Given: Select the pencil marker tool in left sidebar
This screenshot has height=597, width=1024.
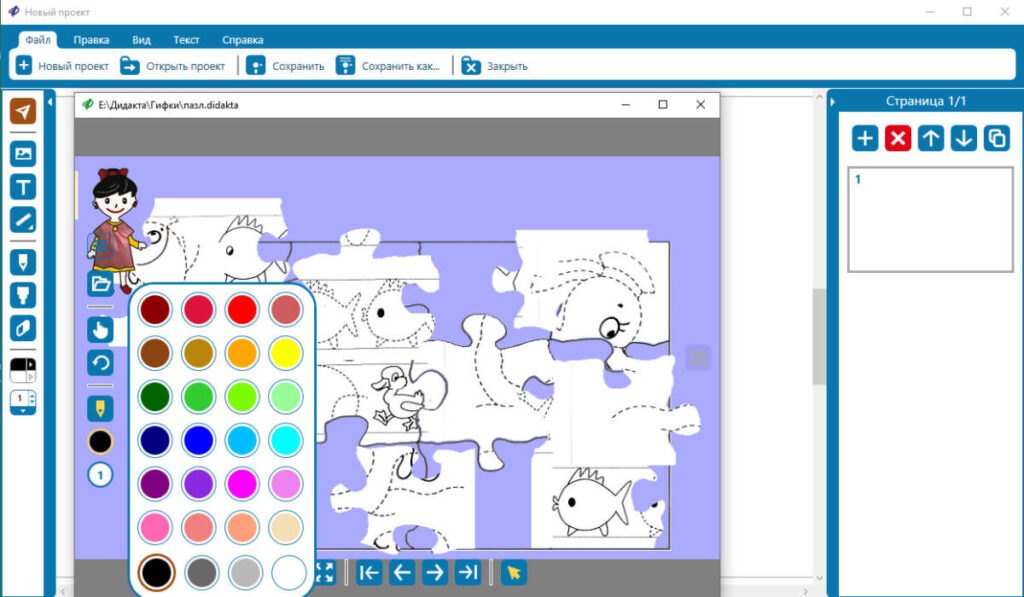Looking at the screenshot, I should click(x=23, y=263).
